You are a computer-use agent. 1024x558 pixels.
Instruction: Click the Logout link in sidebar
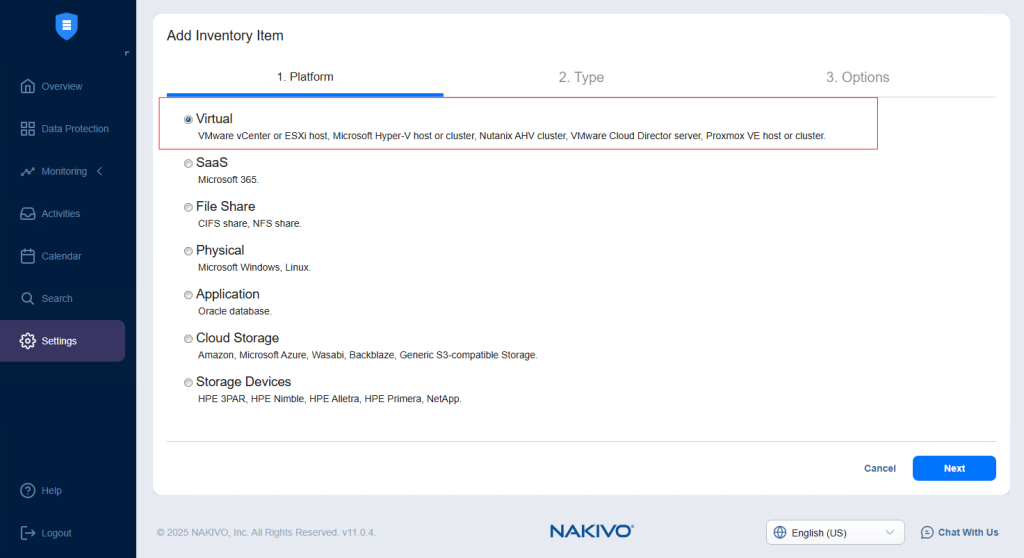(56, 533)
